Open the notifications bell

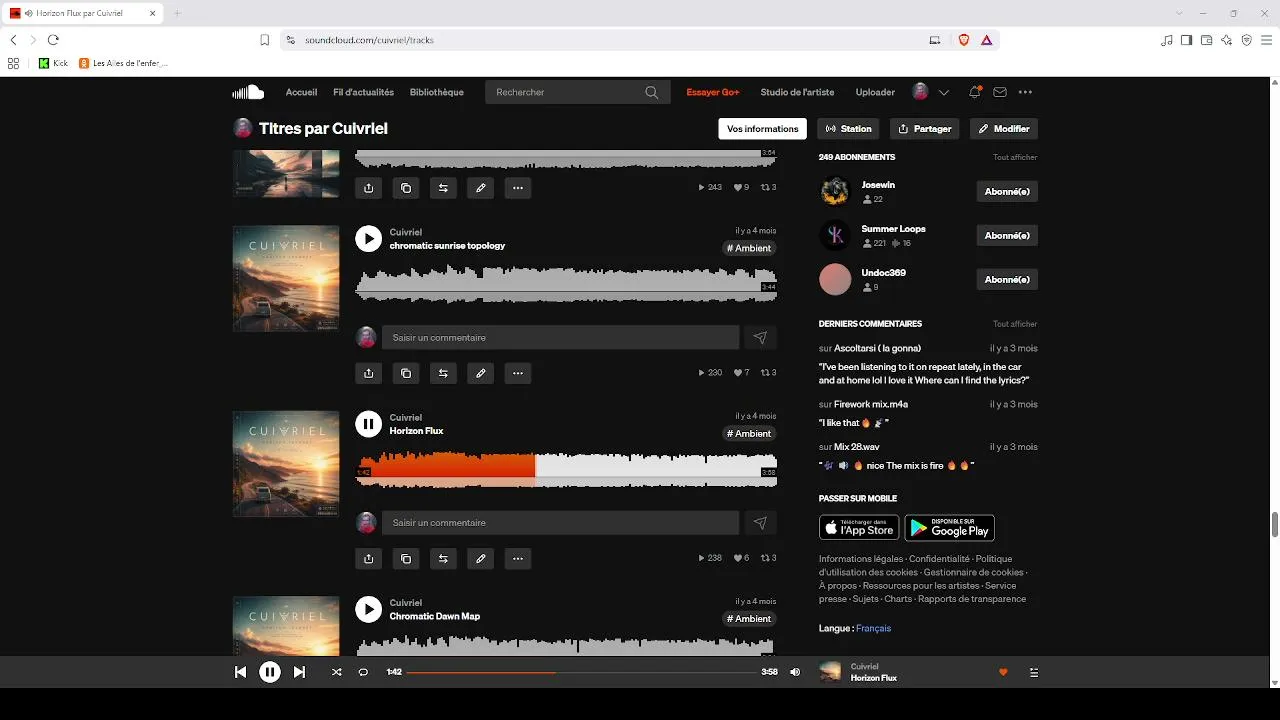[974, 92]
